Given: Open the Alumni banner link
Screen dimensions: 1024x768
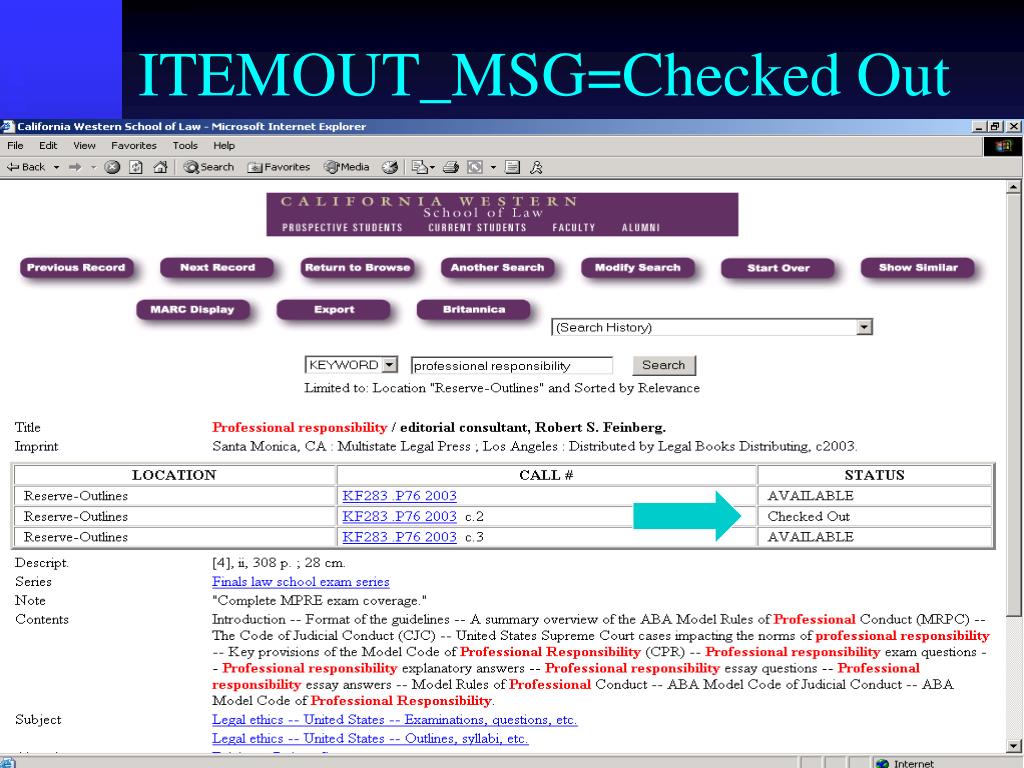Looking at the screenshot, I should click(641, 228).
